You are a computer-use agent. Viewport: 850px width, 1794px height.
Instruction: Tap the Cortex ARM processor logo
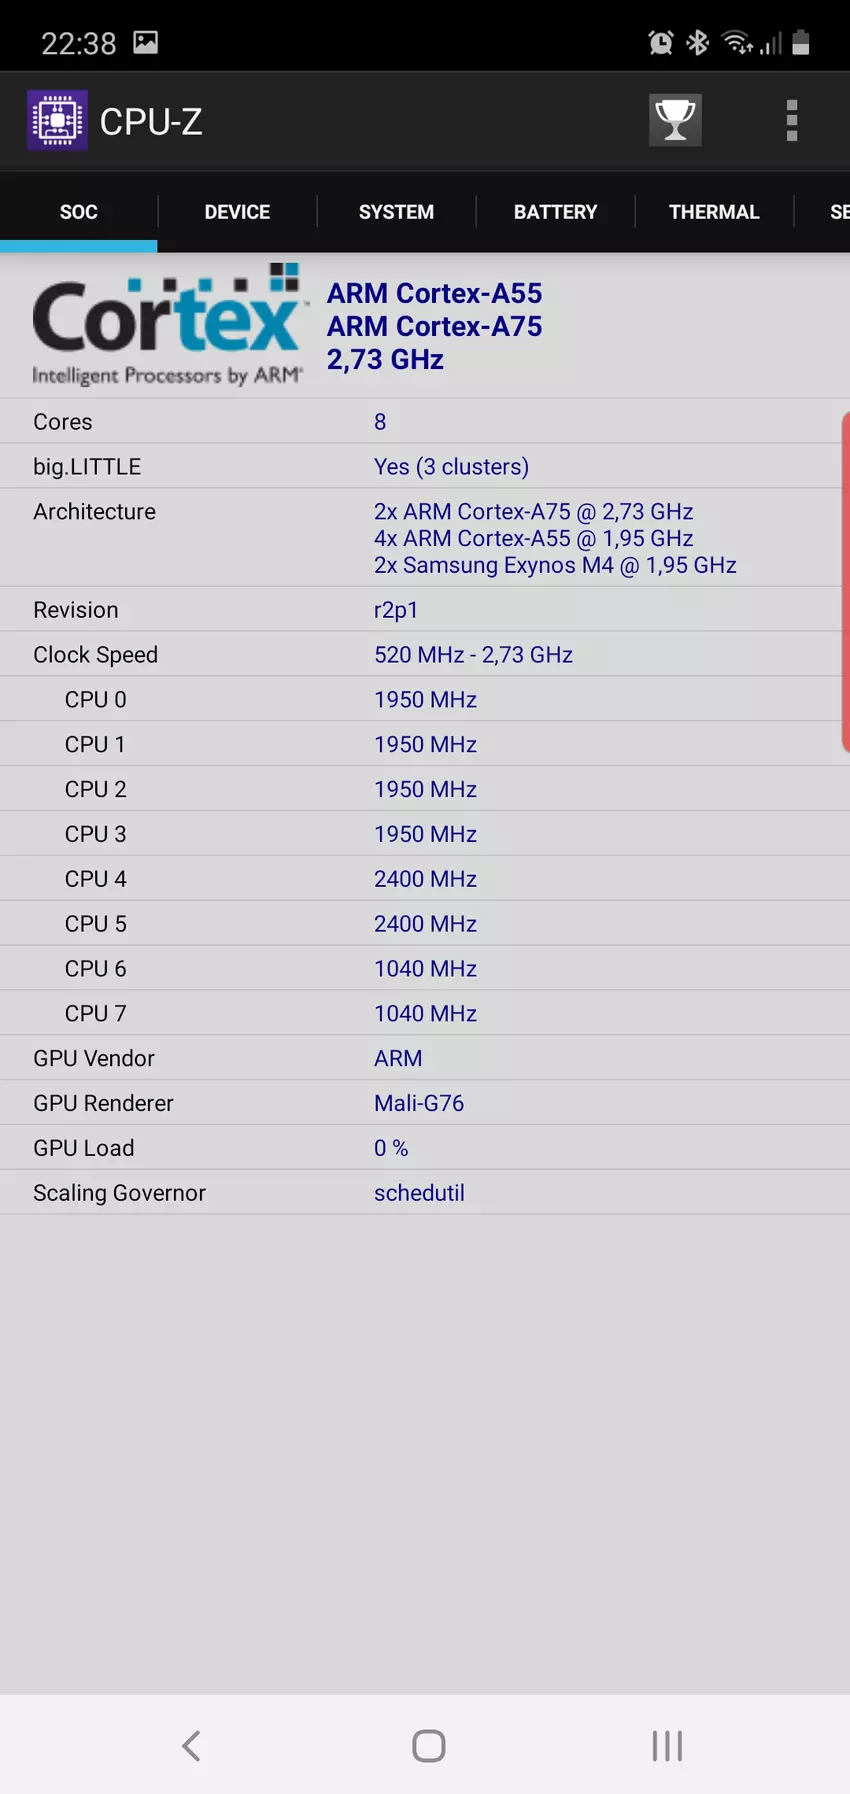point(167,326)
